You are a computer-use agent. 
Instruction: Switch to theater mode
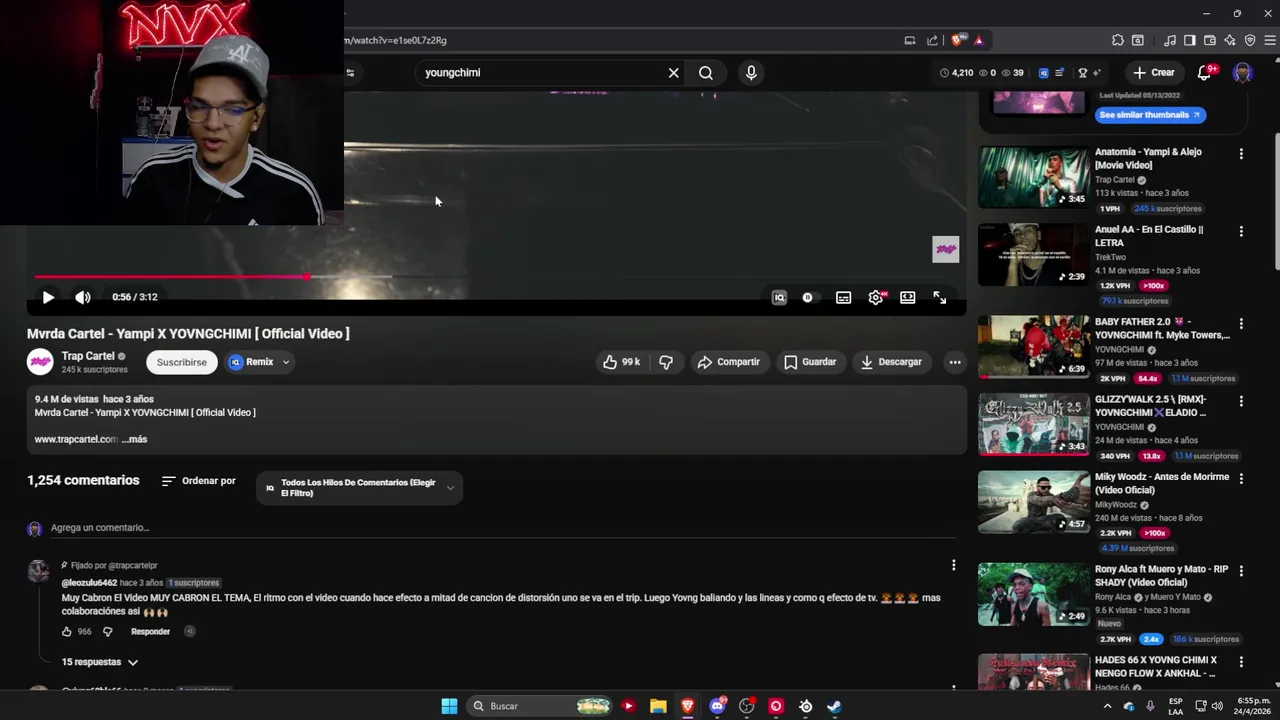point(908,297)
